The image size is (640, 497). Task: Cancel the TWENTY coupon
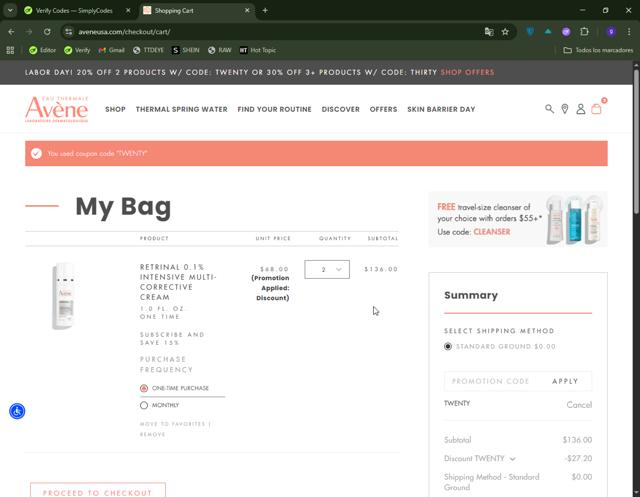click(x=579, y=404)
